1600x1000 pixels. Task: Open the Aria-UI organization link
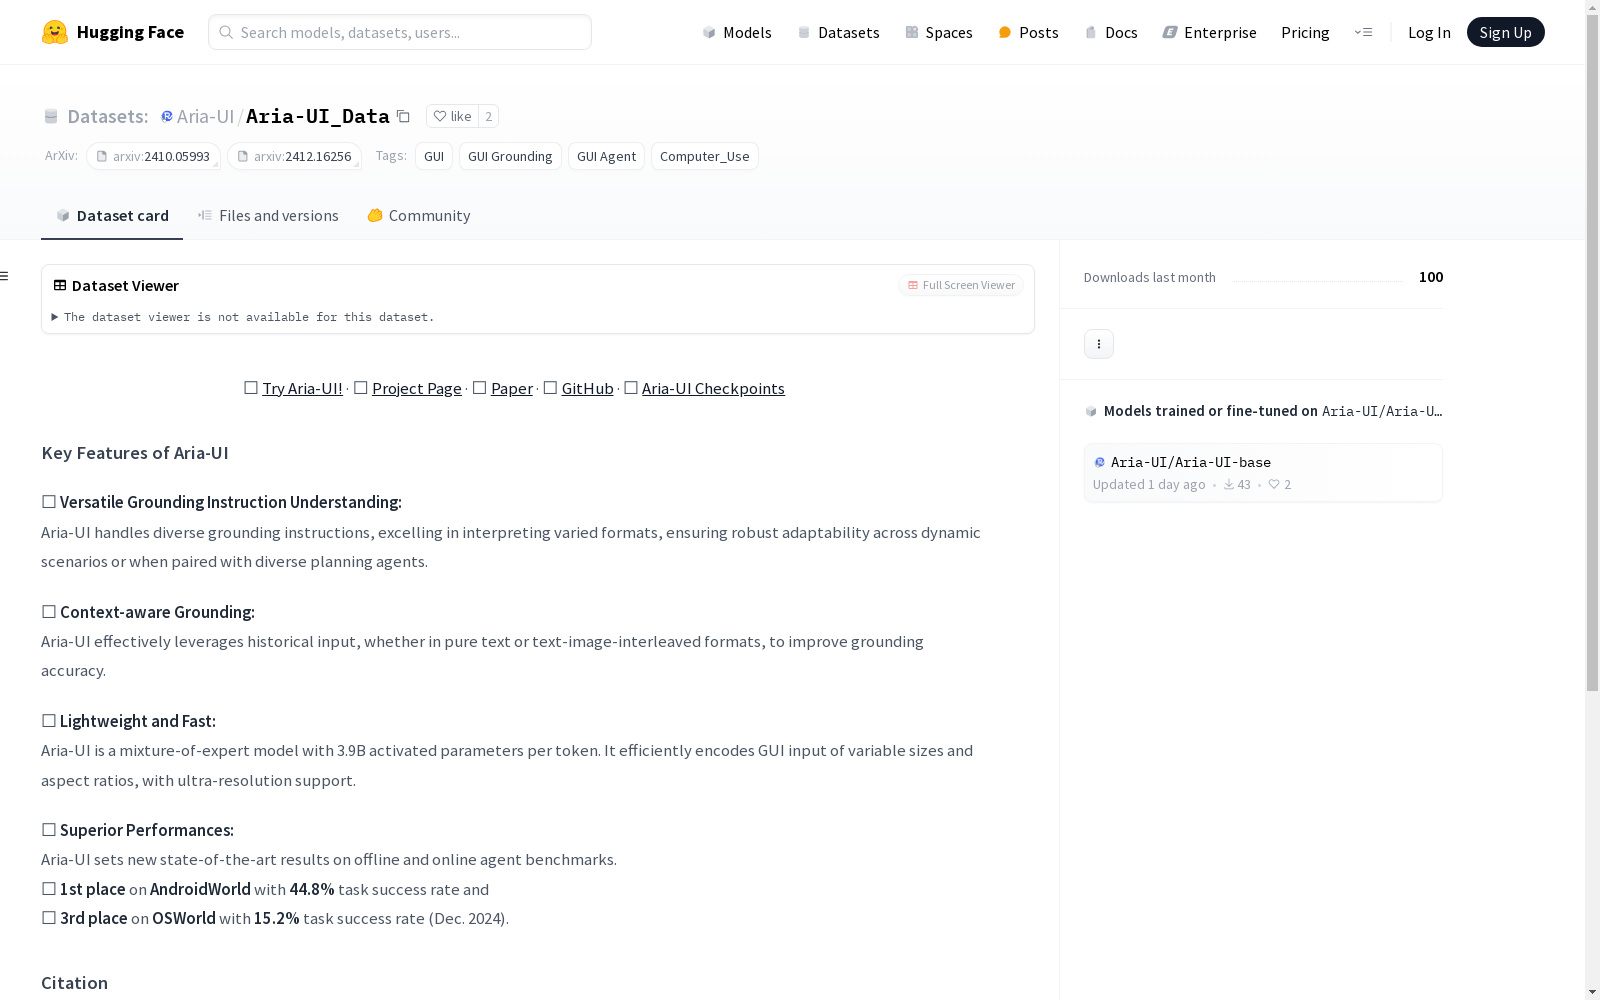pyautogui.click(x=205, y=116)
